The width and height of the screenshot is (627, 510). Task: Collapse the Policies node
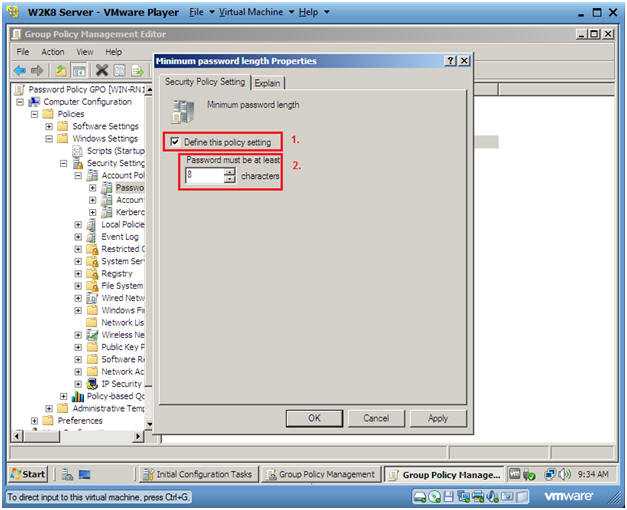34,114
